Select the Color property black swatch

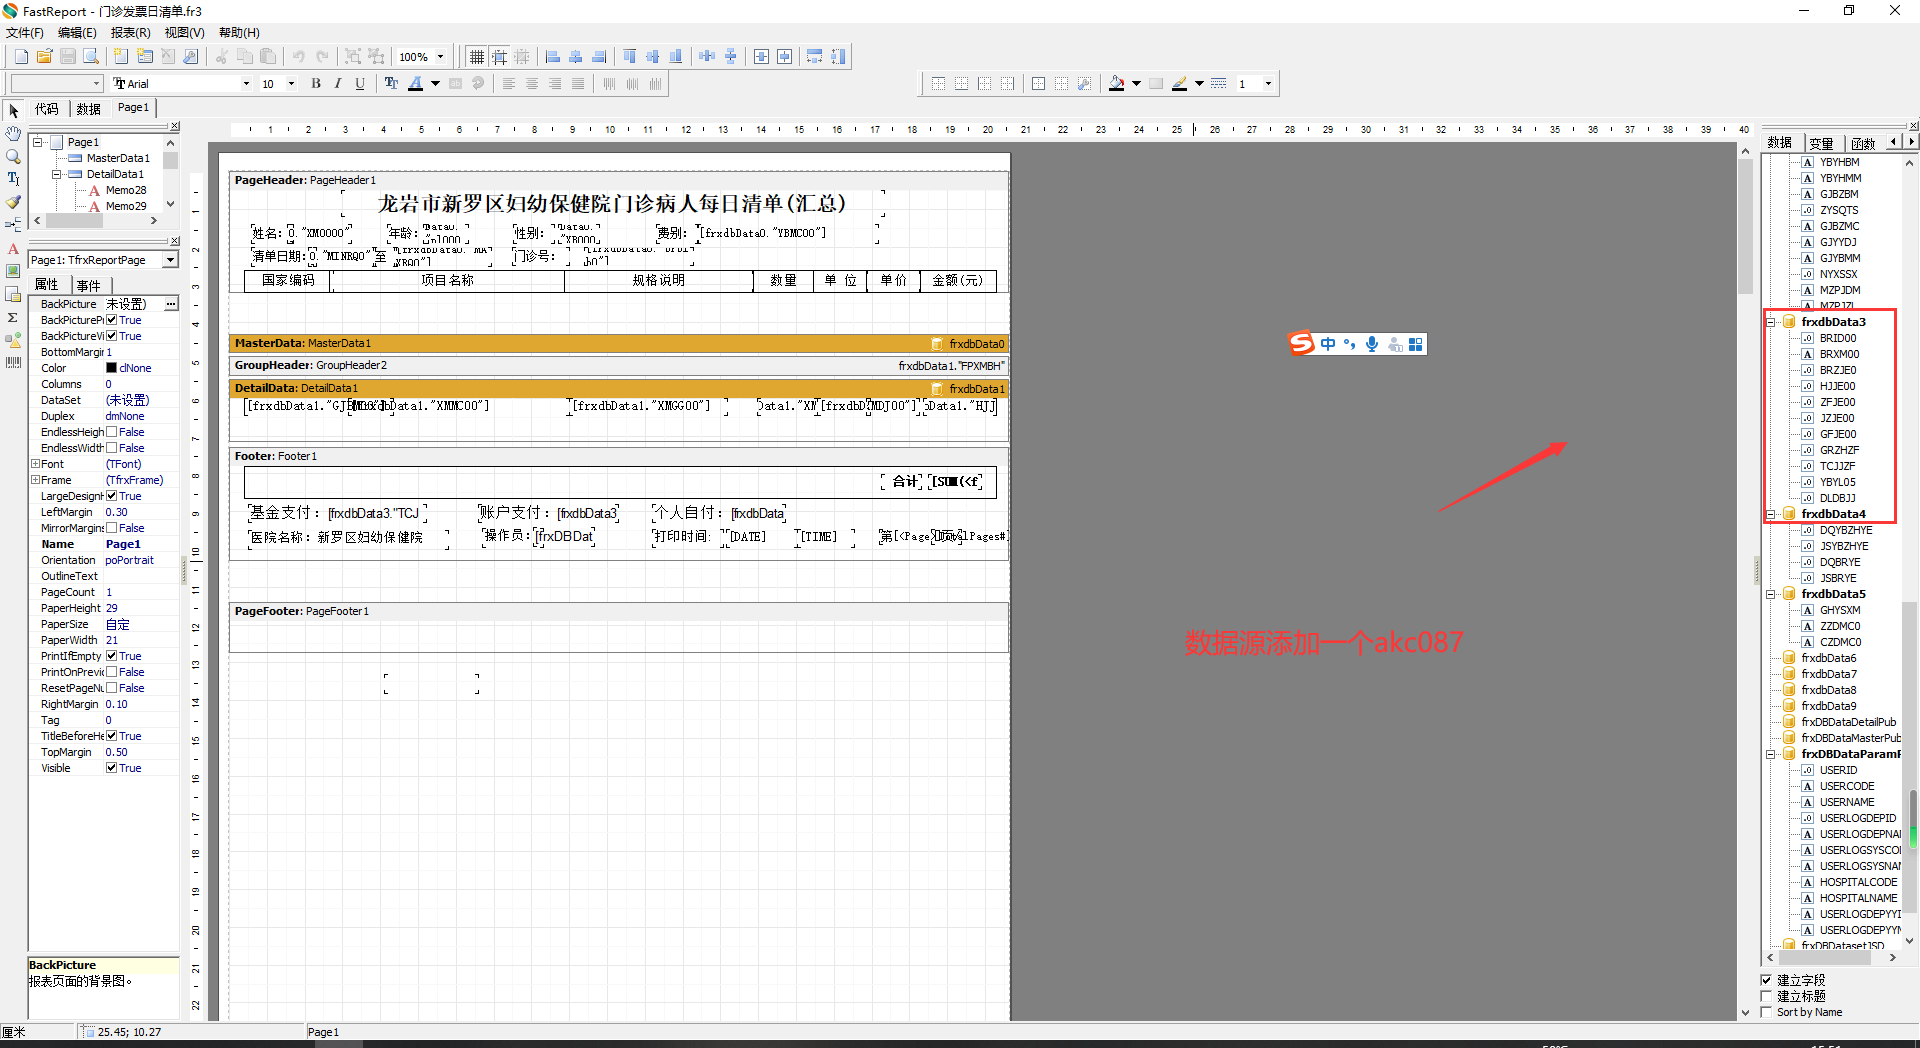point(111,368)
